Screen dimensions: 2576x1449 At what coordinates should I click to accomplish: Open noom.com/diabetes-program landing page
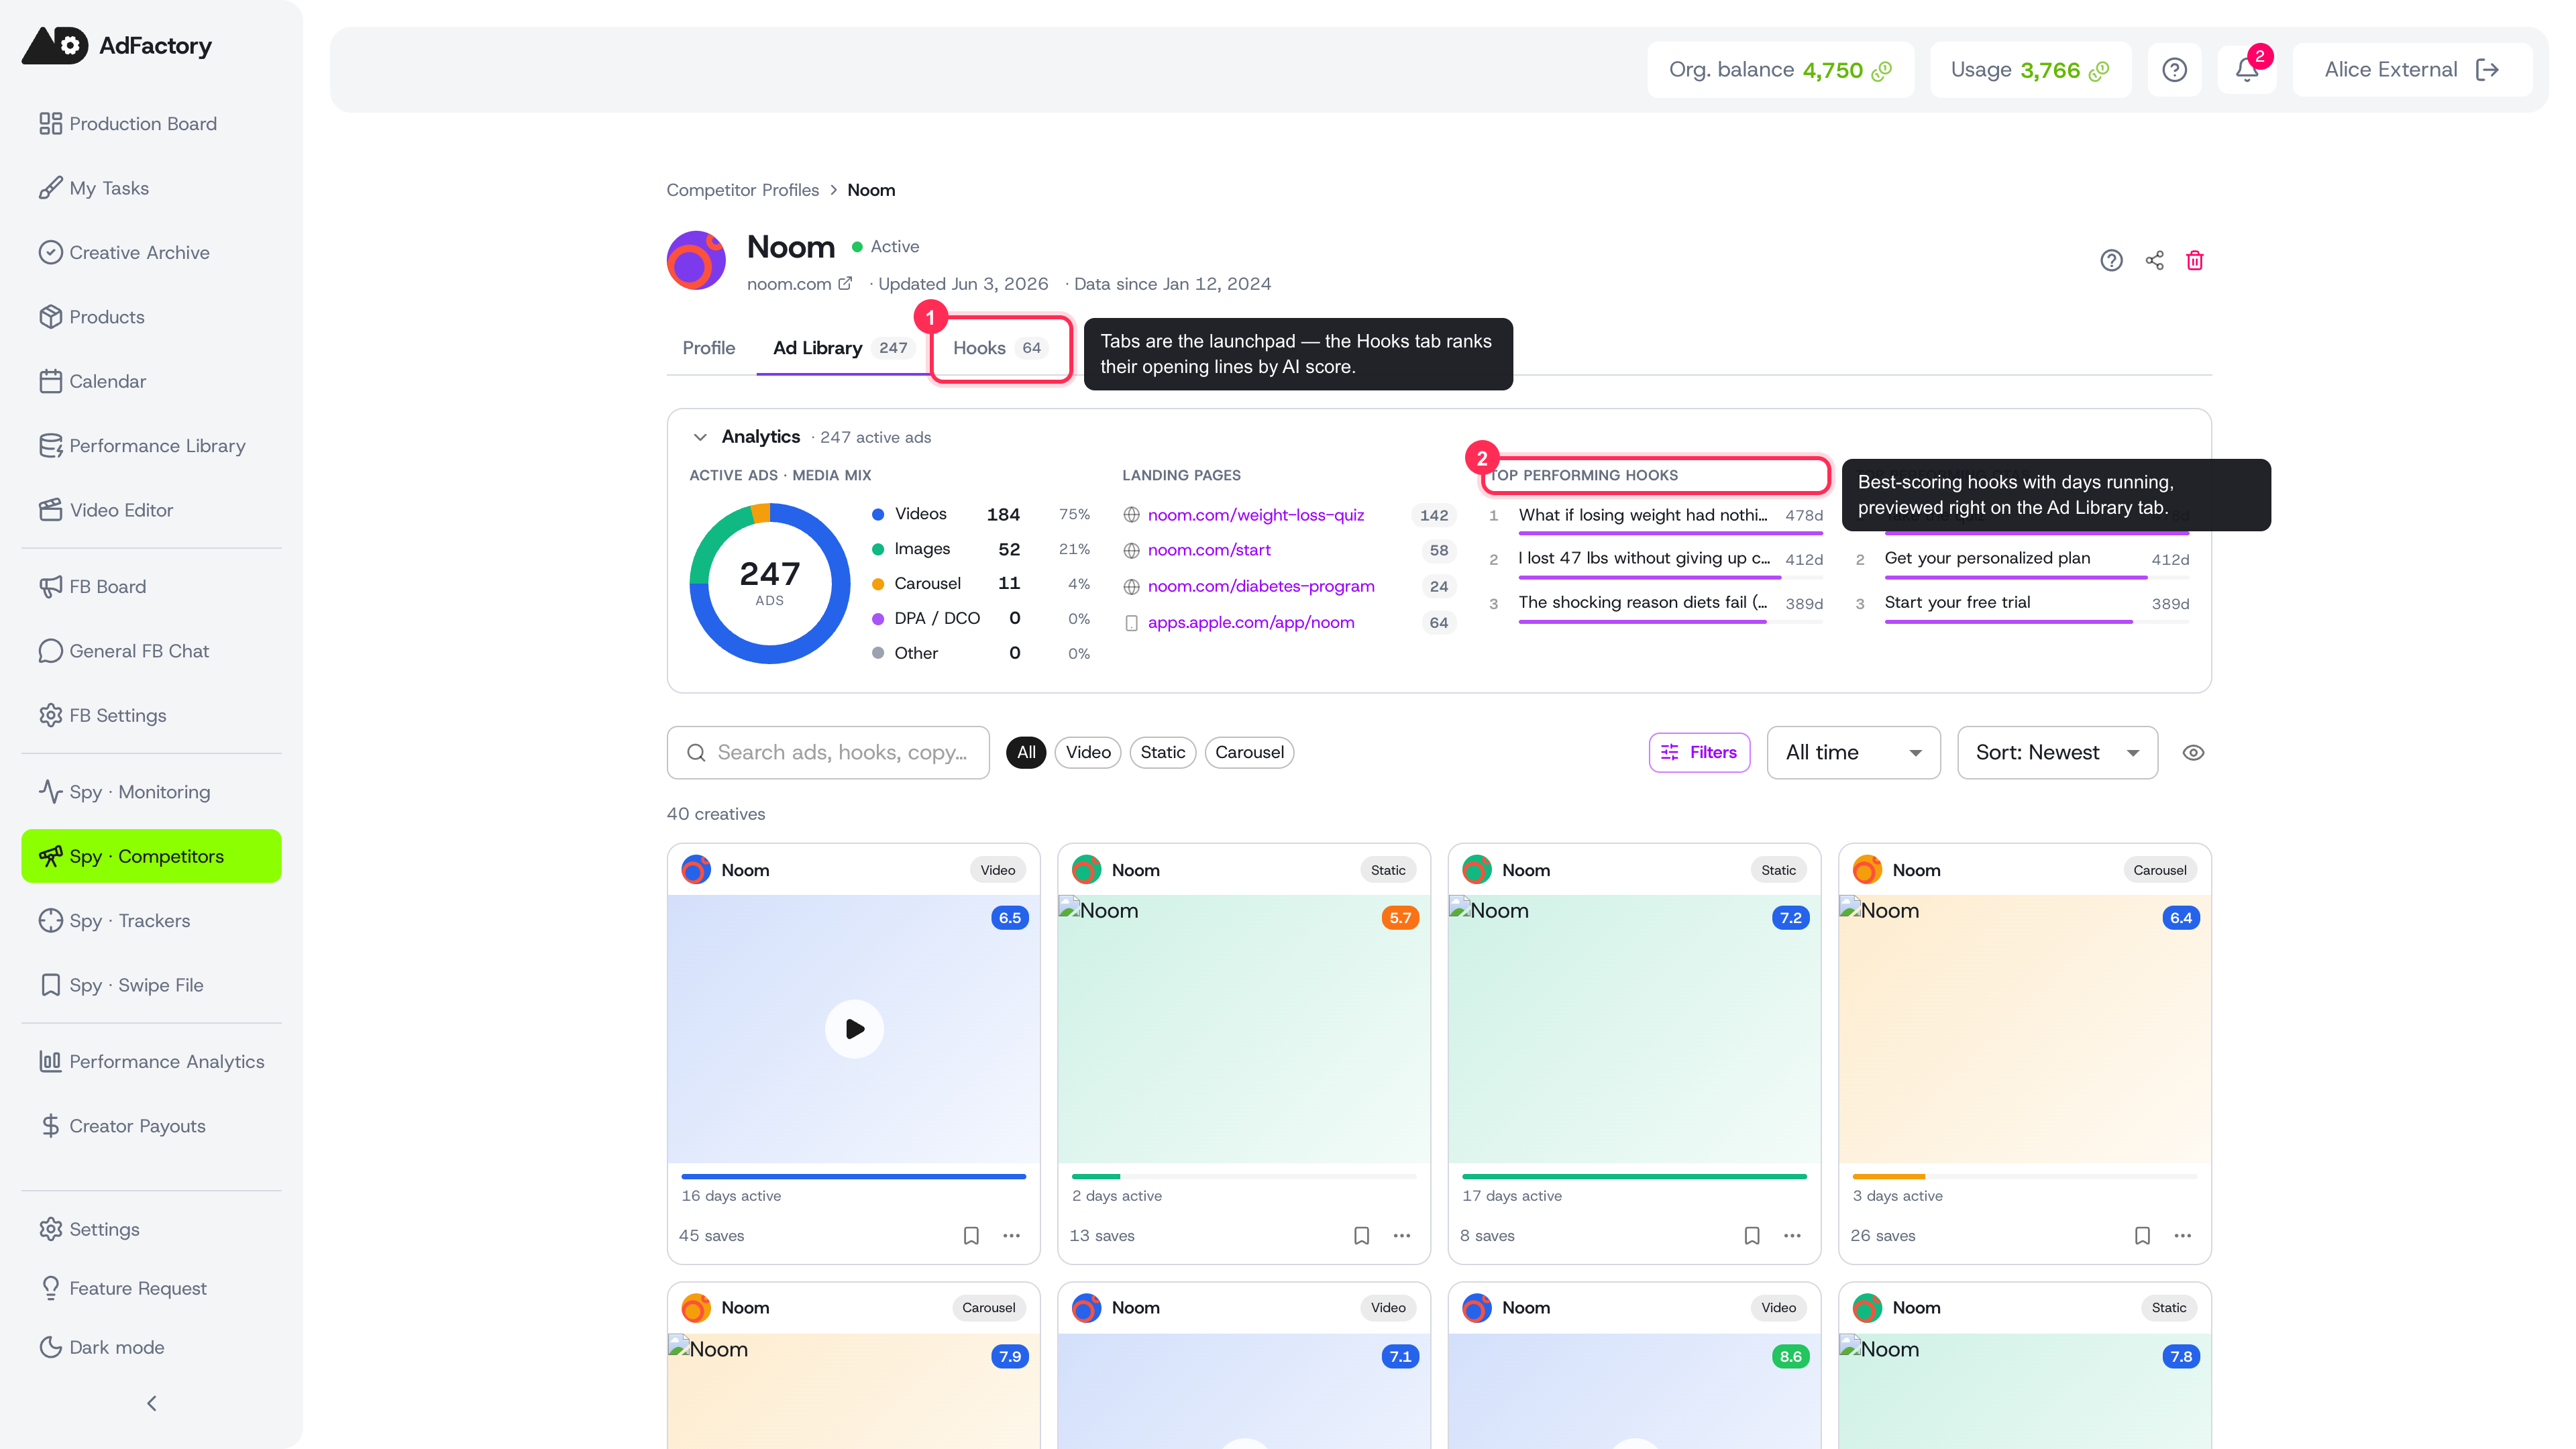click(x=1260, y=586)
